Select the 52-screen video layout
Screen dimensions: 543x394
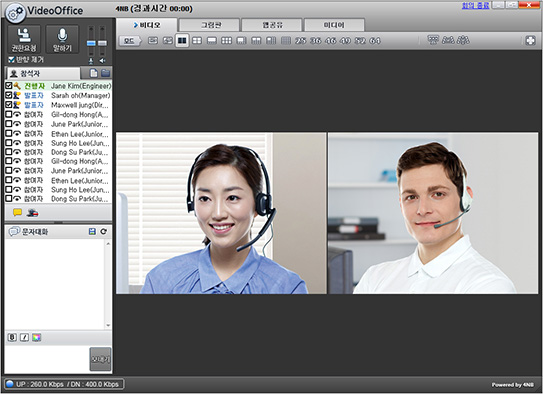point(360,41)
